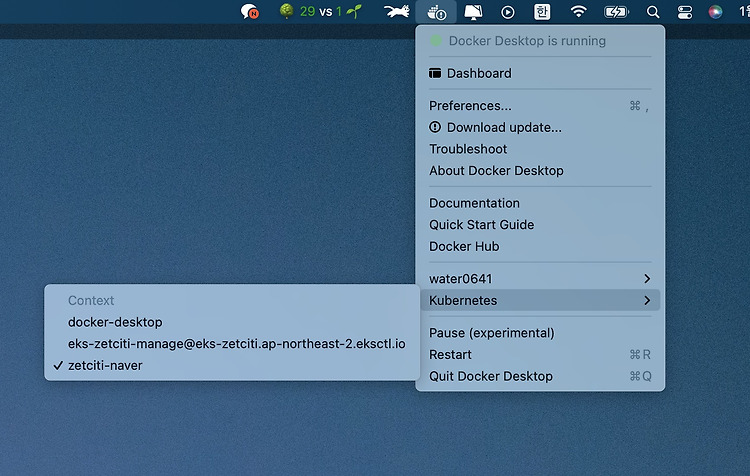Choose Pause (experimental)
750x476 pixels.
pyautogui.click(x=540, y=333)
